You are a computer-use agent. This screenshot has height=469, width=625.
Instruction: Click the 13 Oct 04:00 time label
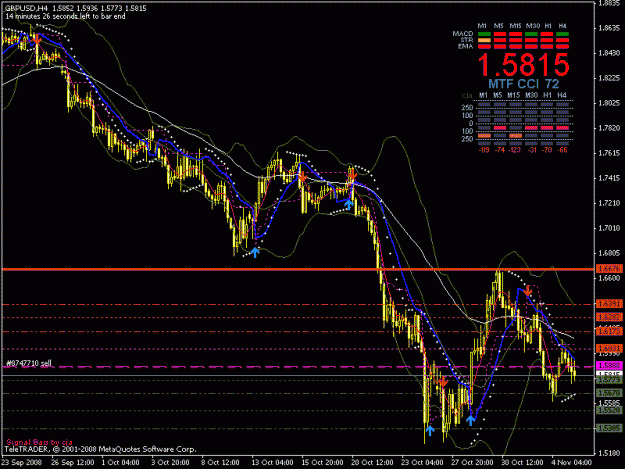273,463
